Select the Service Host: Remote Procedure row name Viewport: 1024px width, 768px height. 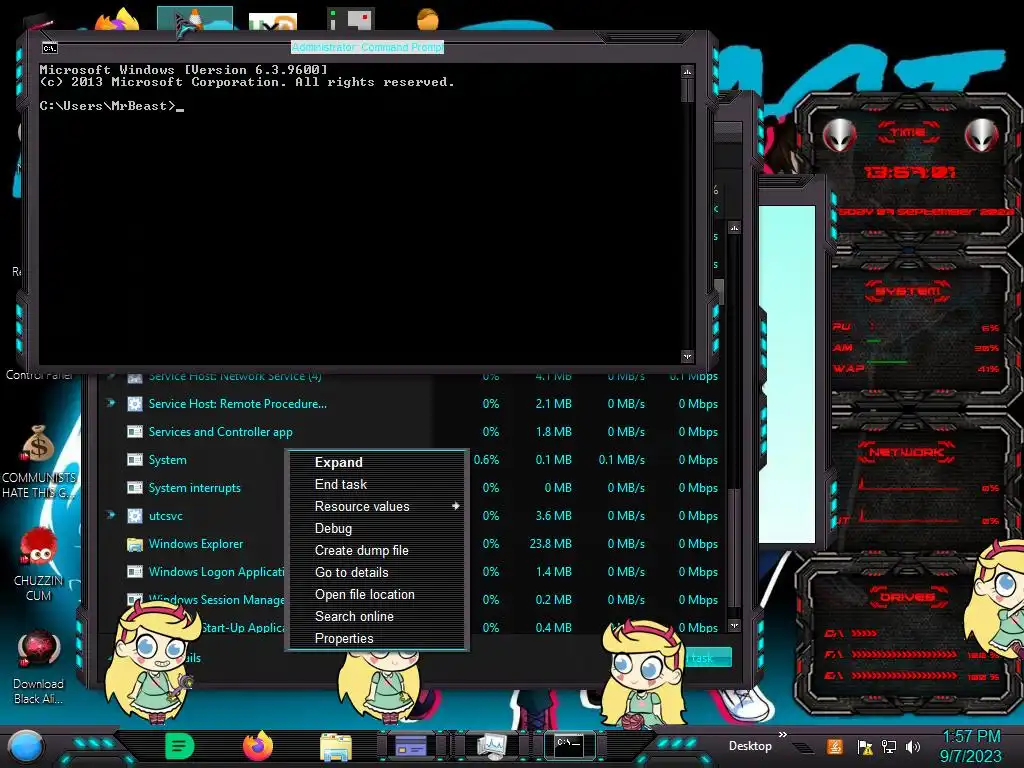pyautogui.click(x=238, y=404)
